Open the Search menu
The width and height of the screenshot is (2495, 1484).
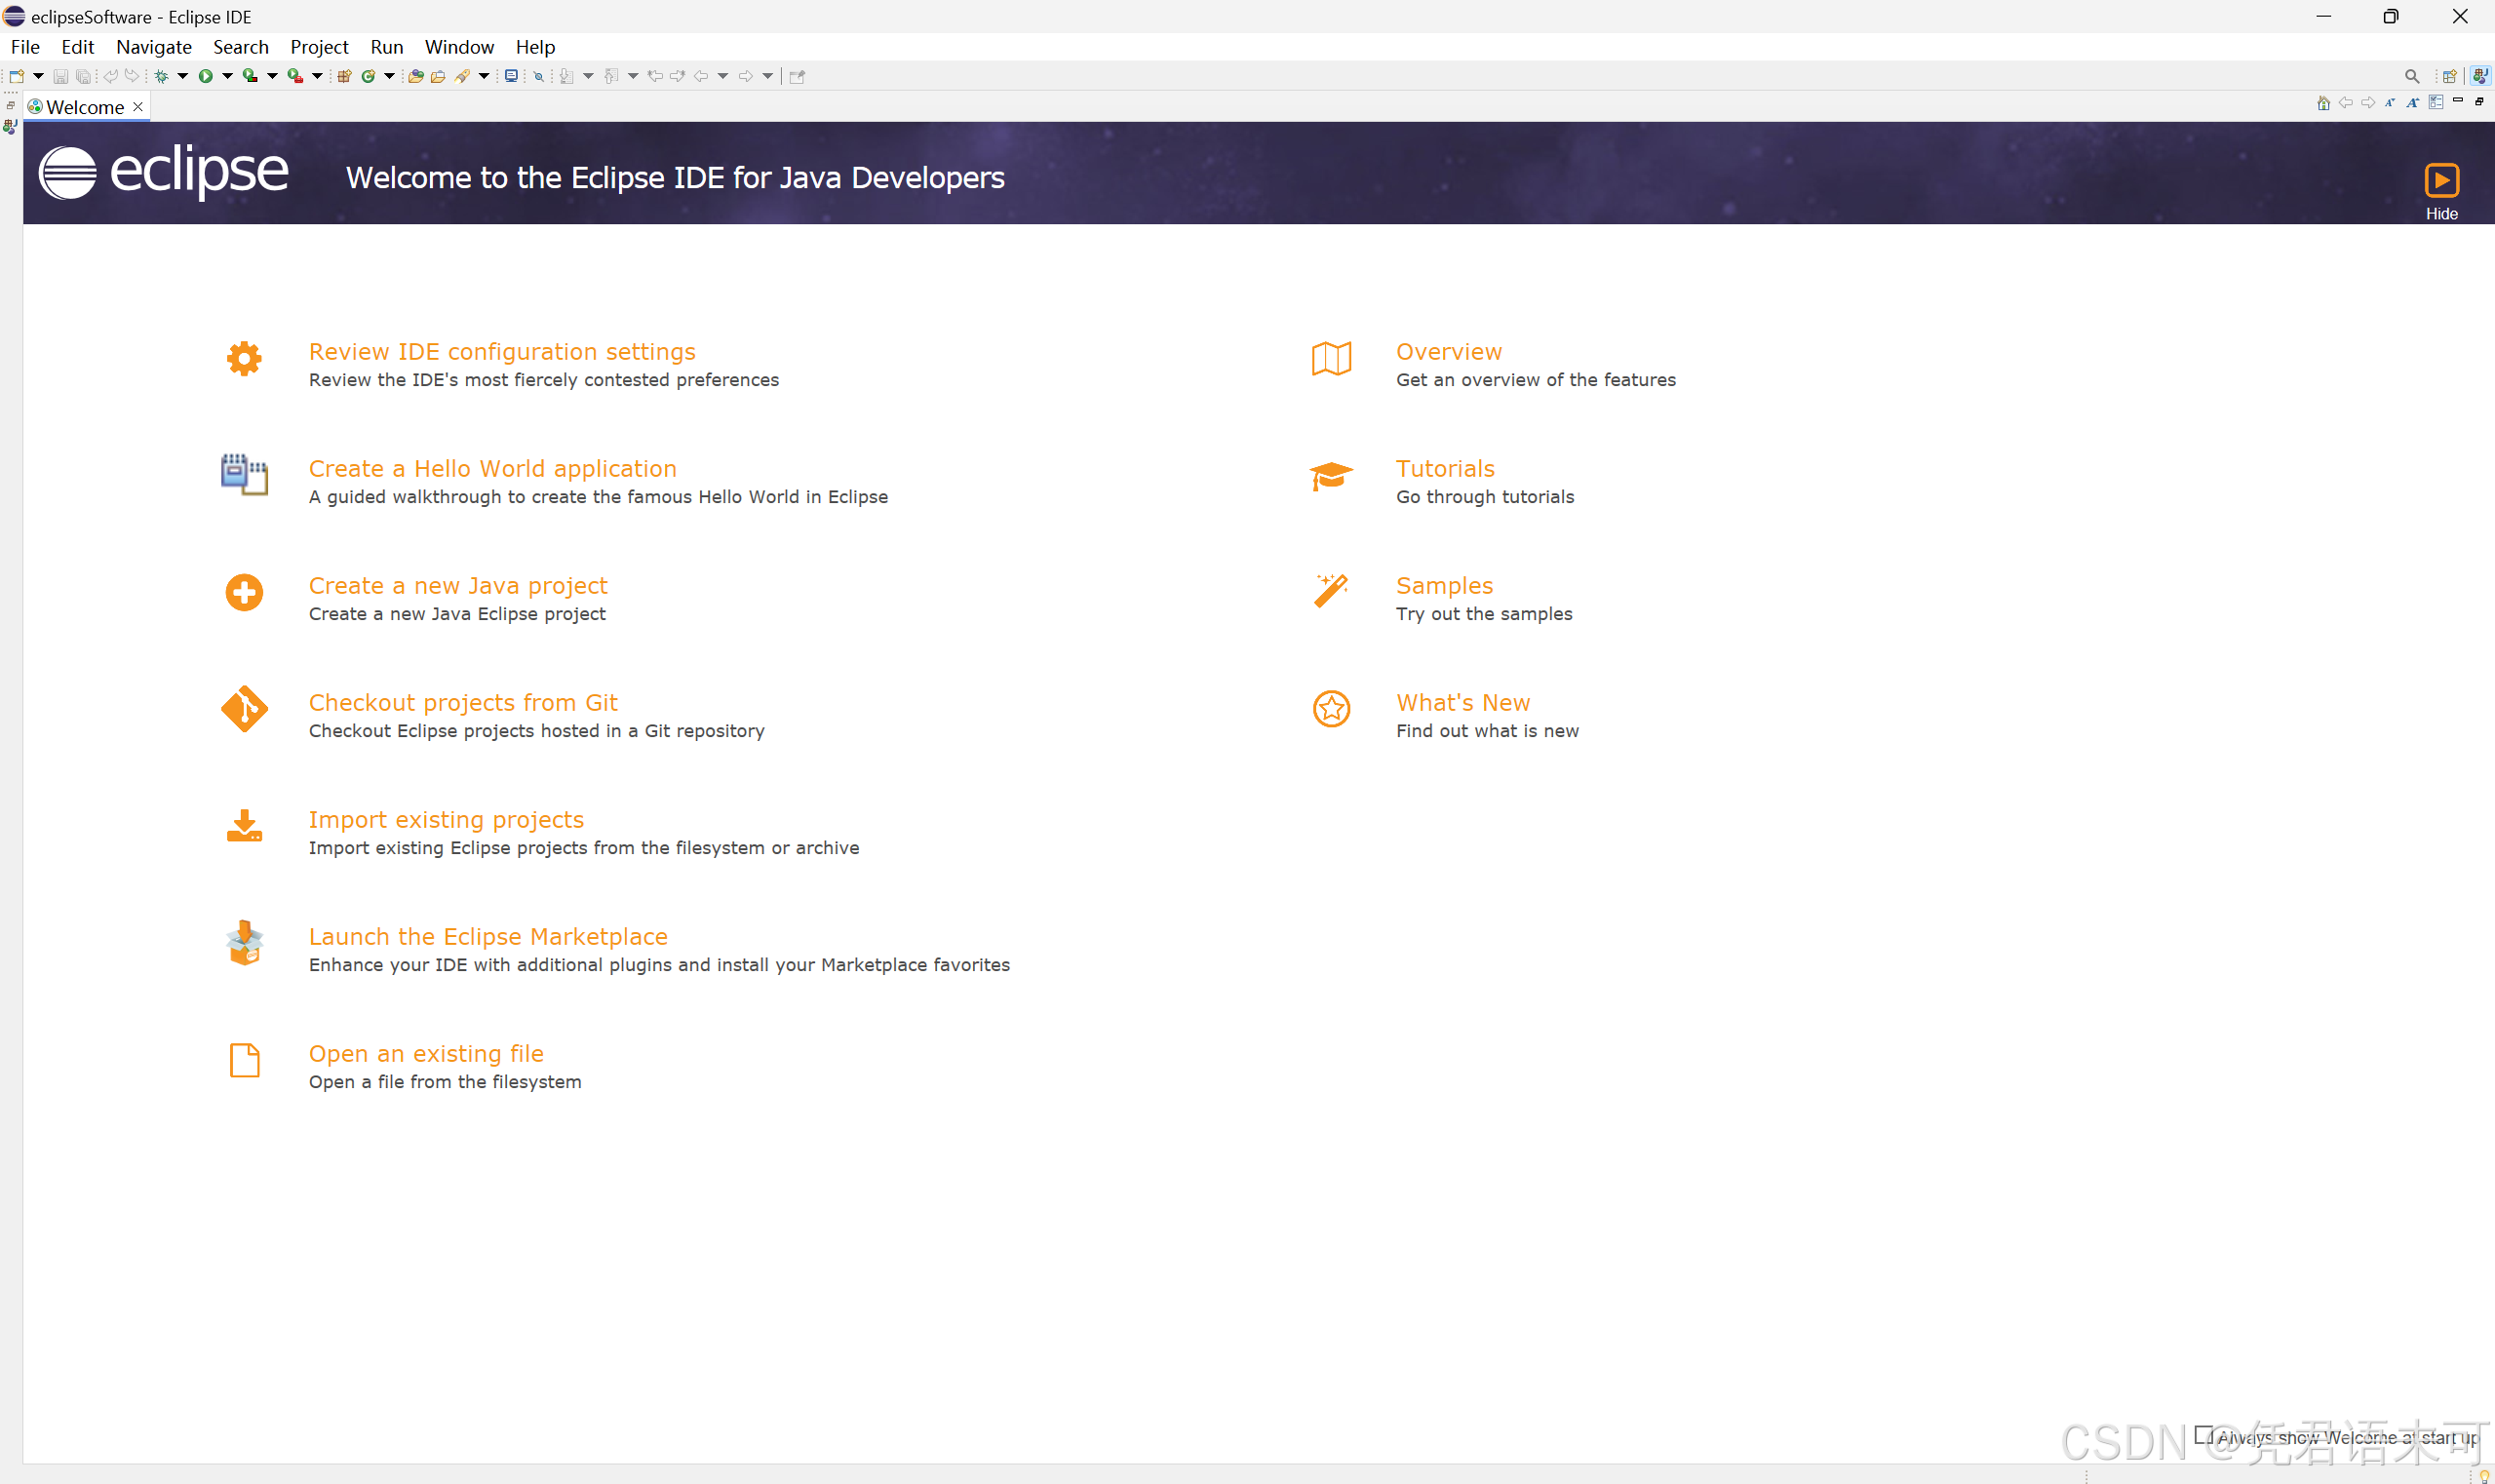point(240,47)
